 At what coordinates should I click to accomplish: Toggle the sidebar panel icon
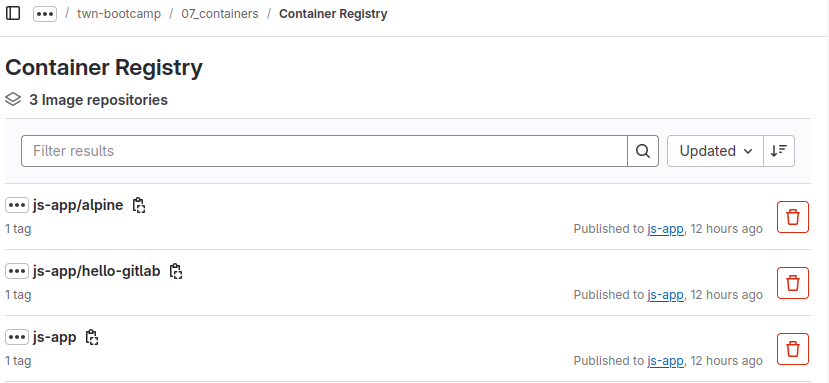tap(13, 13)
